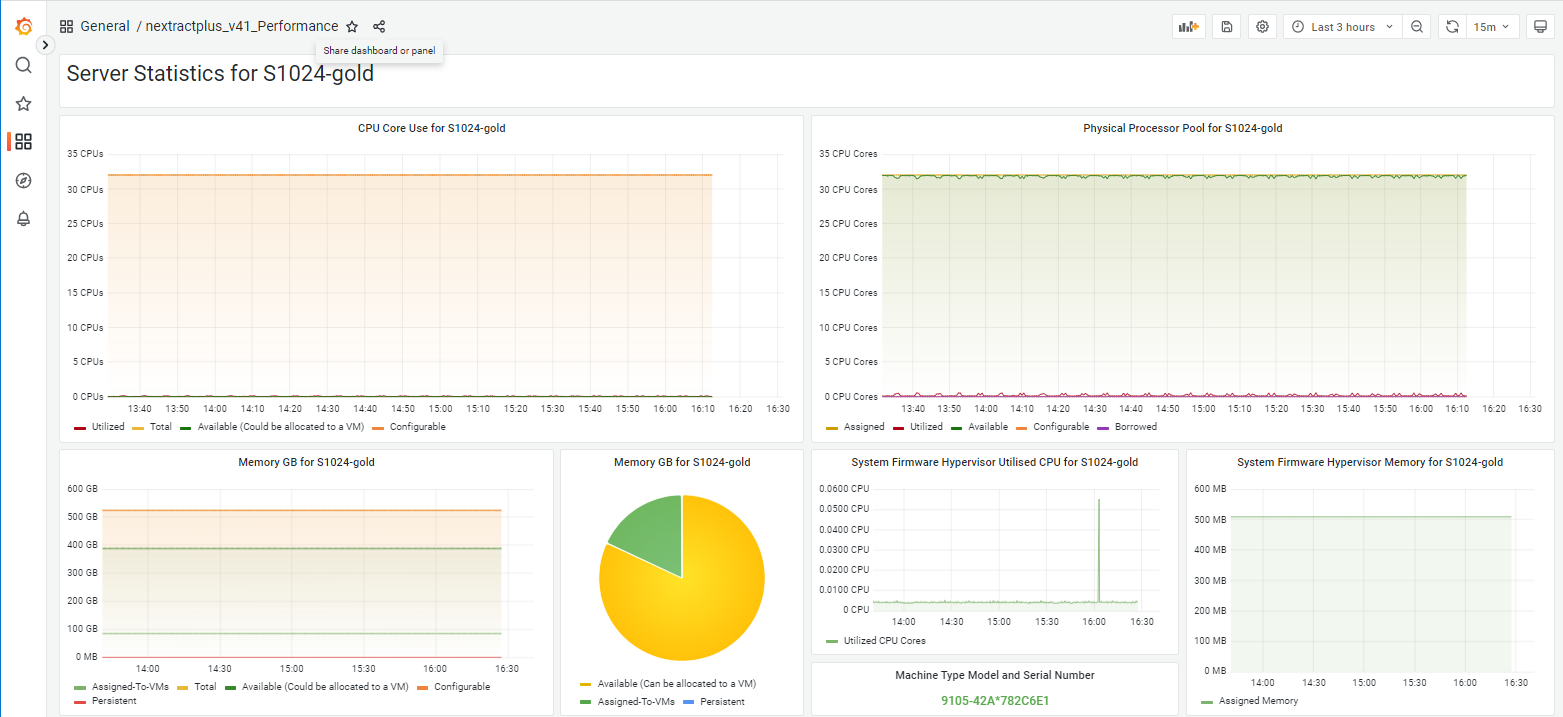Open Starred dashboards from the sidebar

pos(23,104)
